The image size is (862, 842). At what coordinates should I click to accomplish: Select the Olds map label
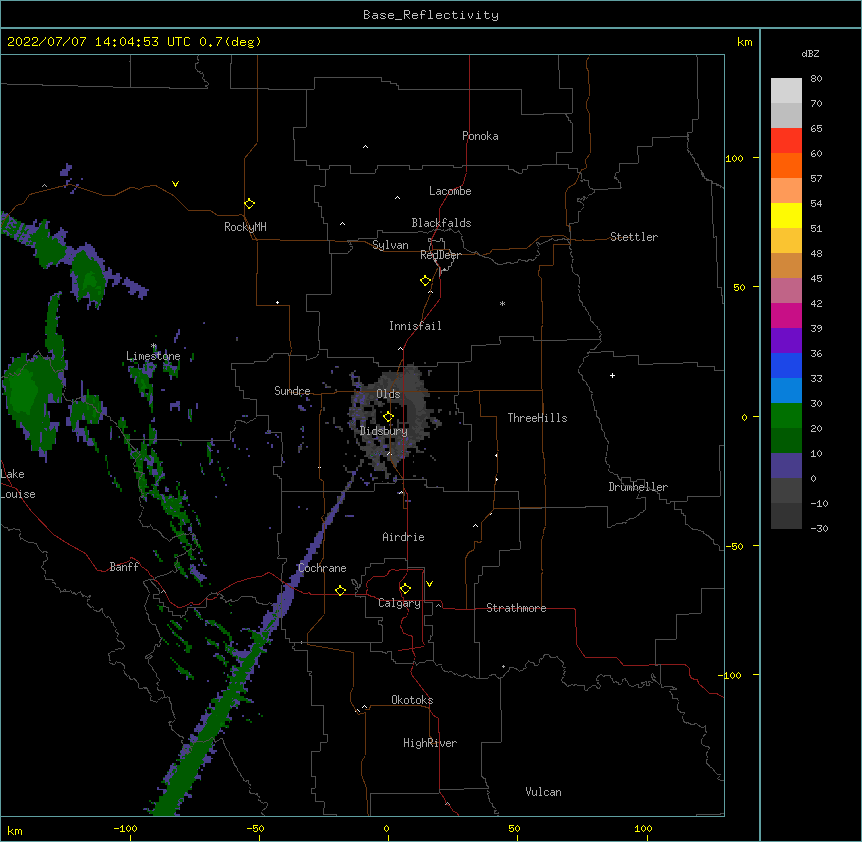388,394
